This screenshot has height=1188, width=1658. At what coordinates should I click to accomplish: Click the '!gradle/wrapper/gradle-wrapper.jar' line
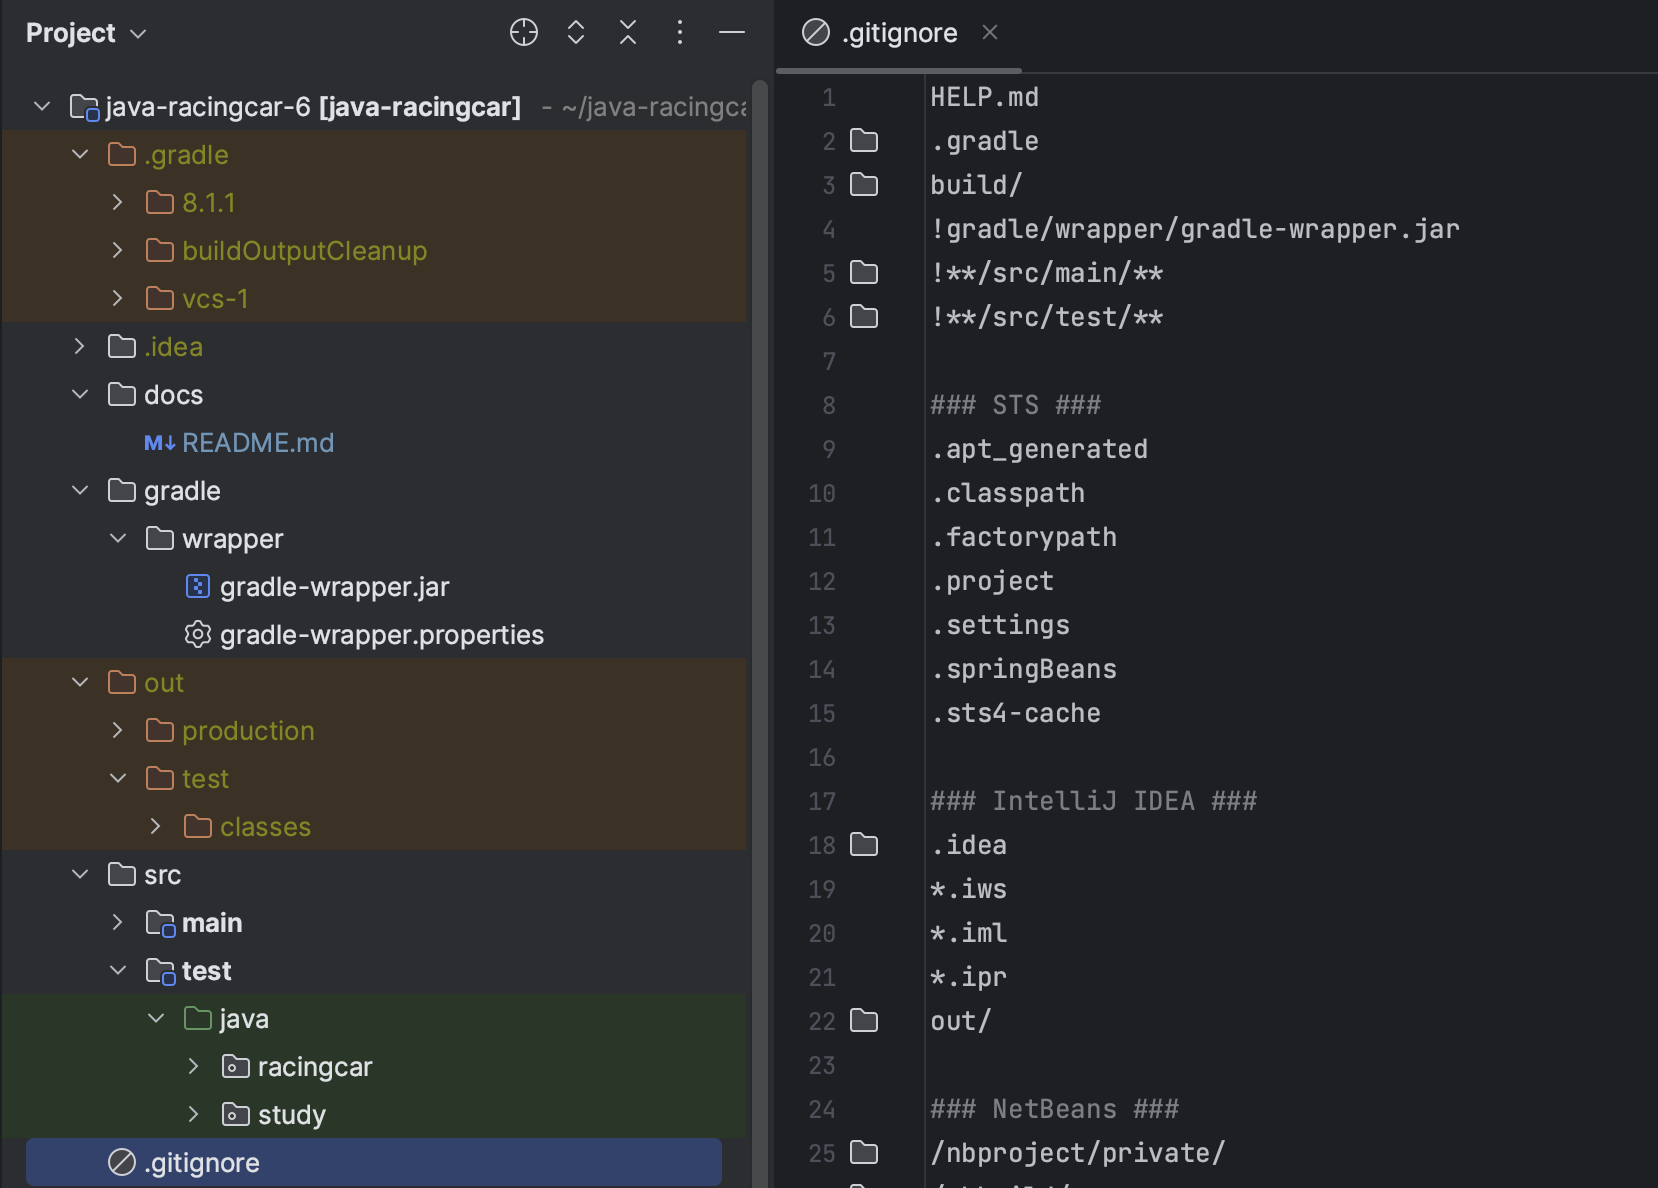(1195, 229)
